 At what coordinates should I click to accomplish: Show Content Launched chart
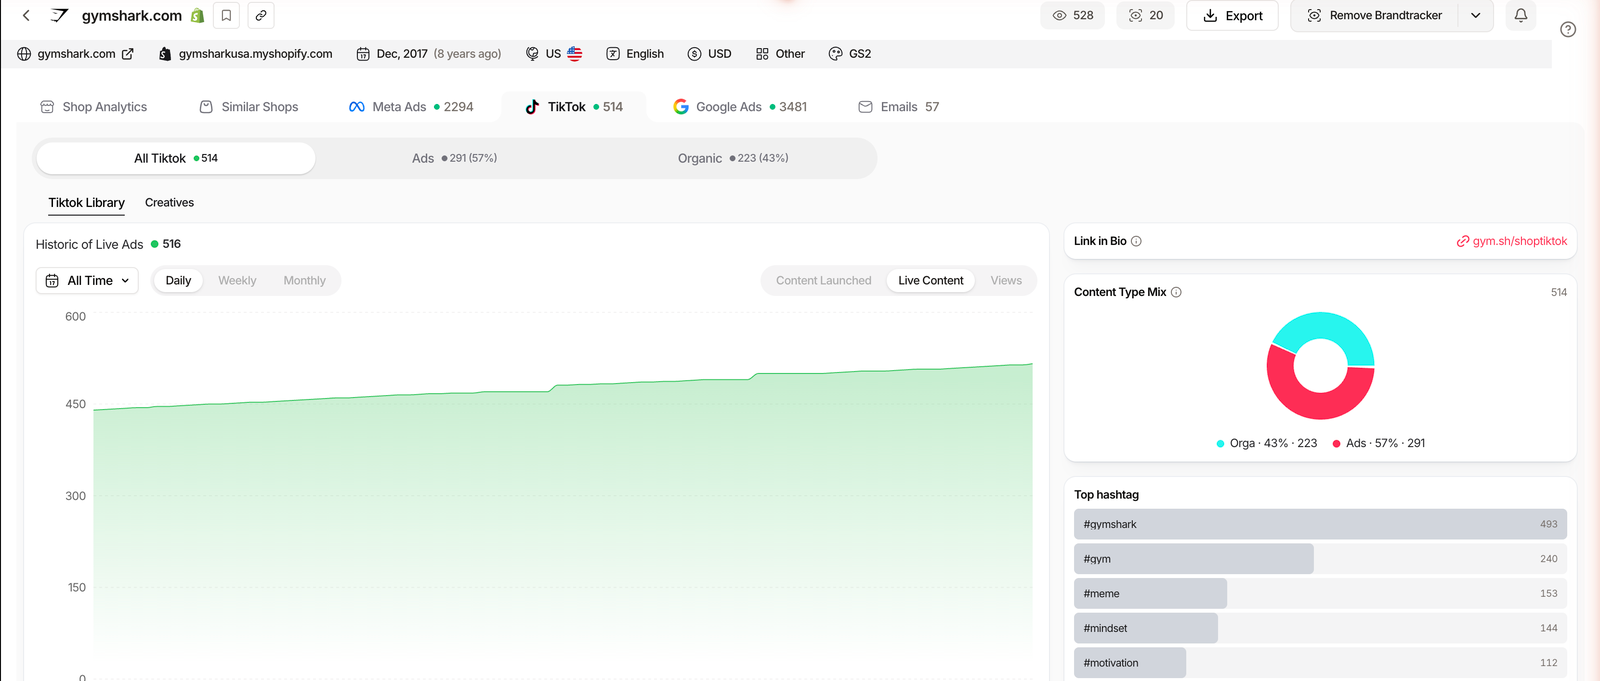click(824, 281)
